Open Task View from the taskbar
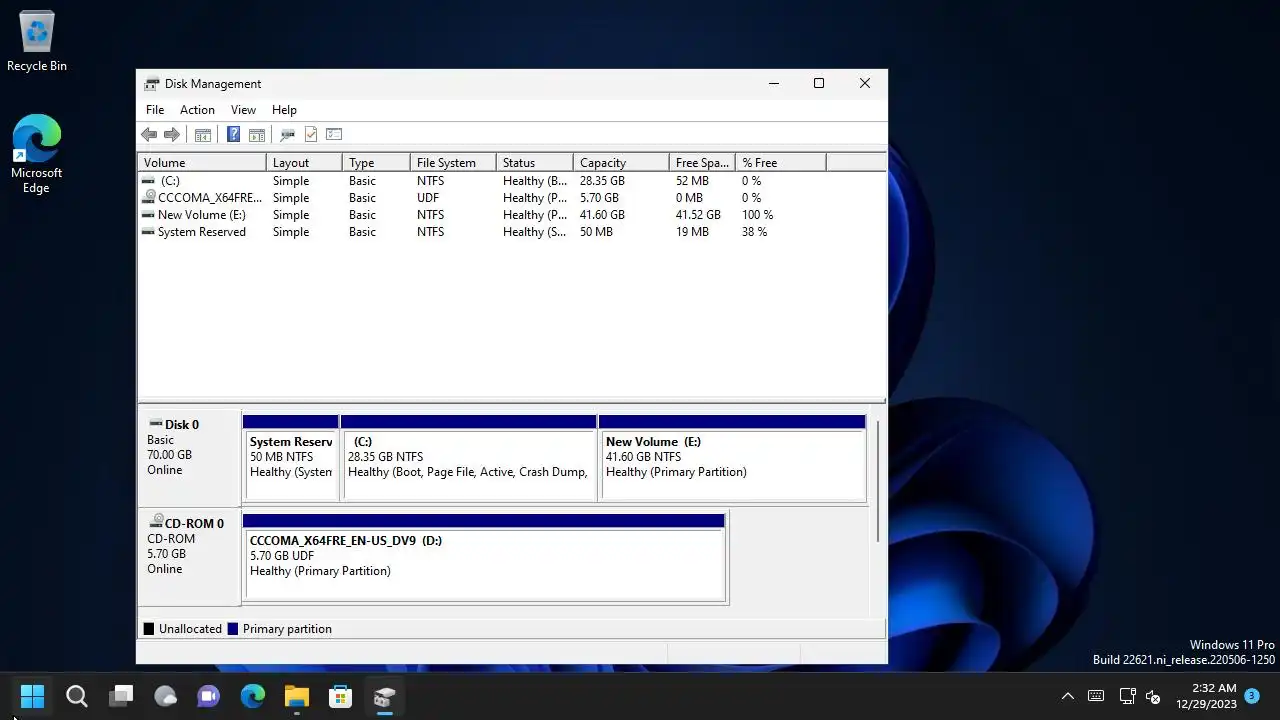The image size is (1280, 720). 121,696
